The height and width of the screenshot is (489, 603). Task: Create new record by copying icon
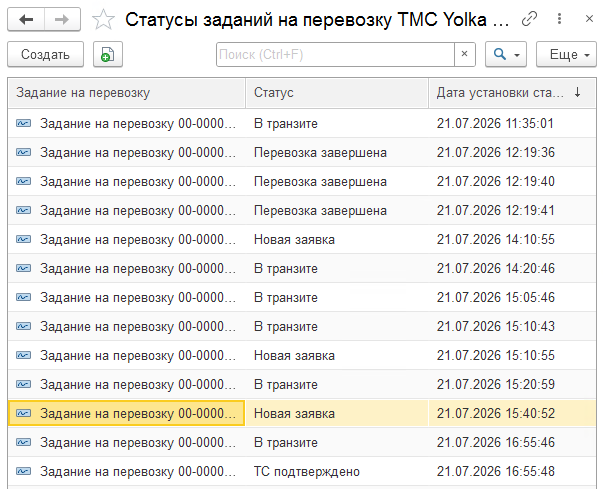[x=108, y=54]
